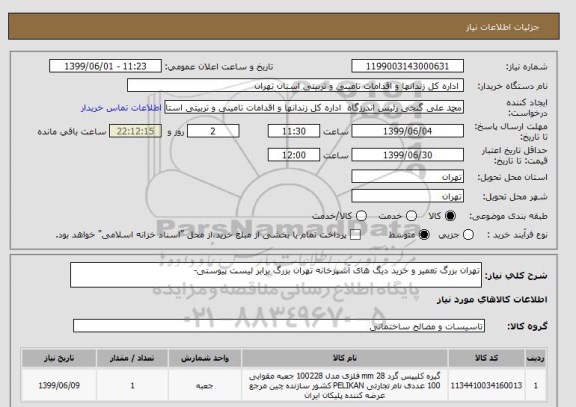Open the اطلاعات تماس خریدار link
This screenshot has width=576, height=407.
coord(121,108)
